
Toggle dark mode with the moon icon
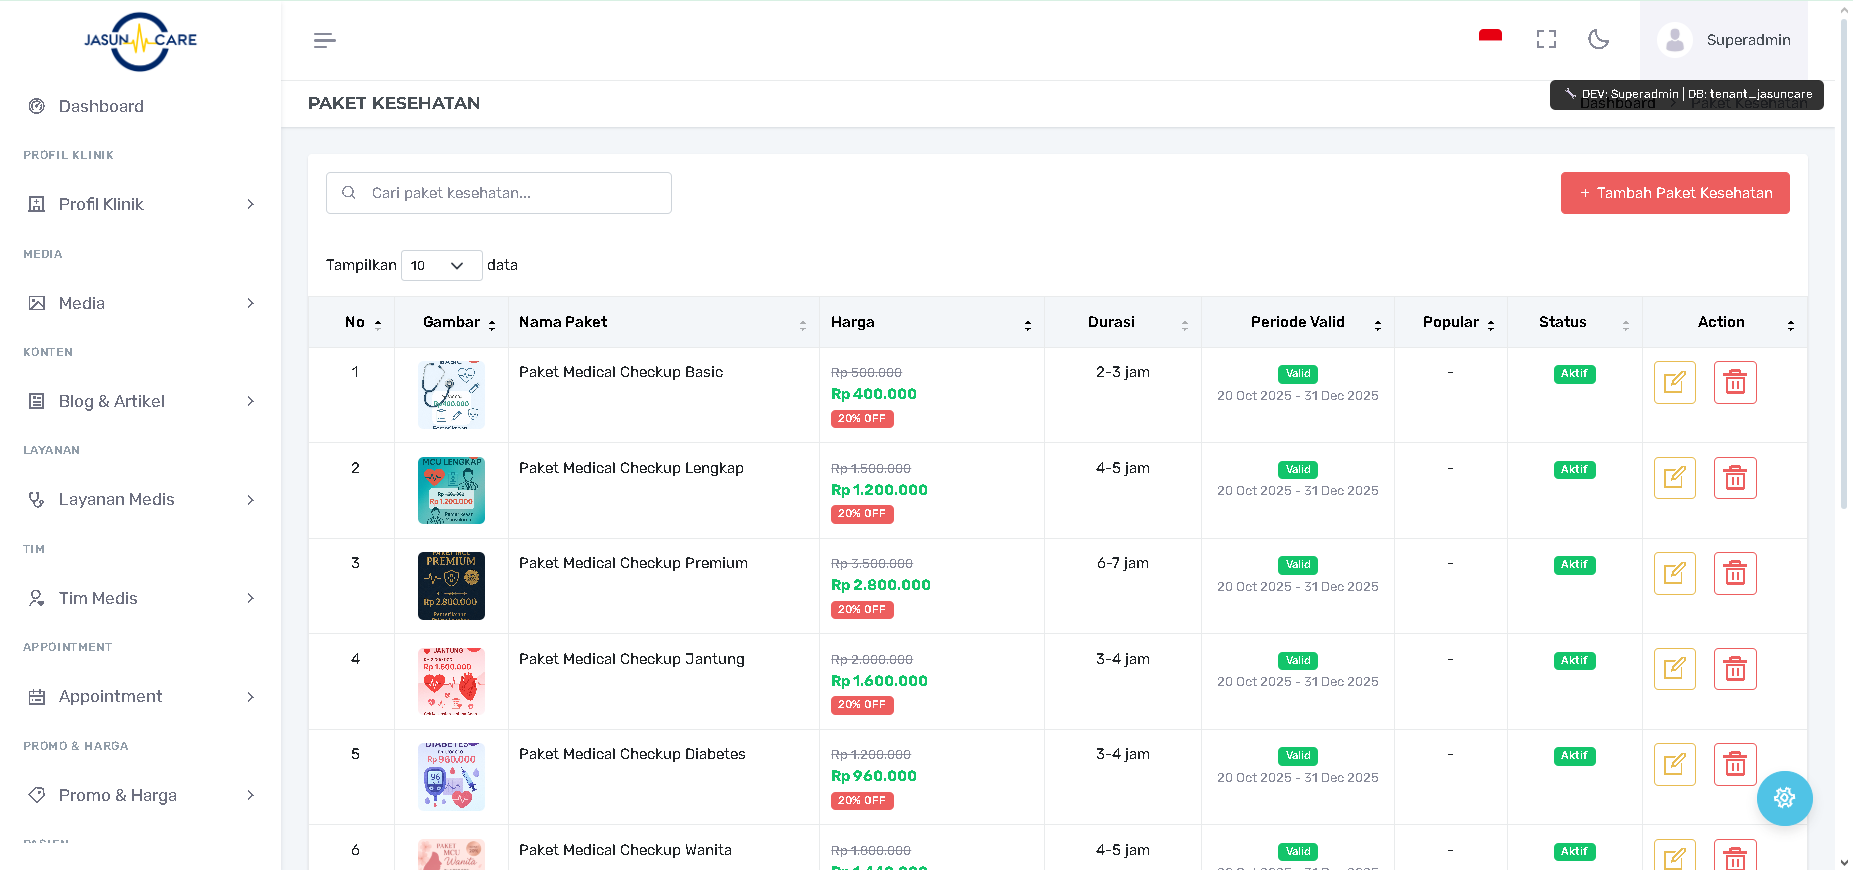pos(1598,39)
